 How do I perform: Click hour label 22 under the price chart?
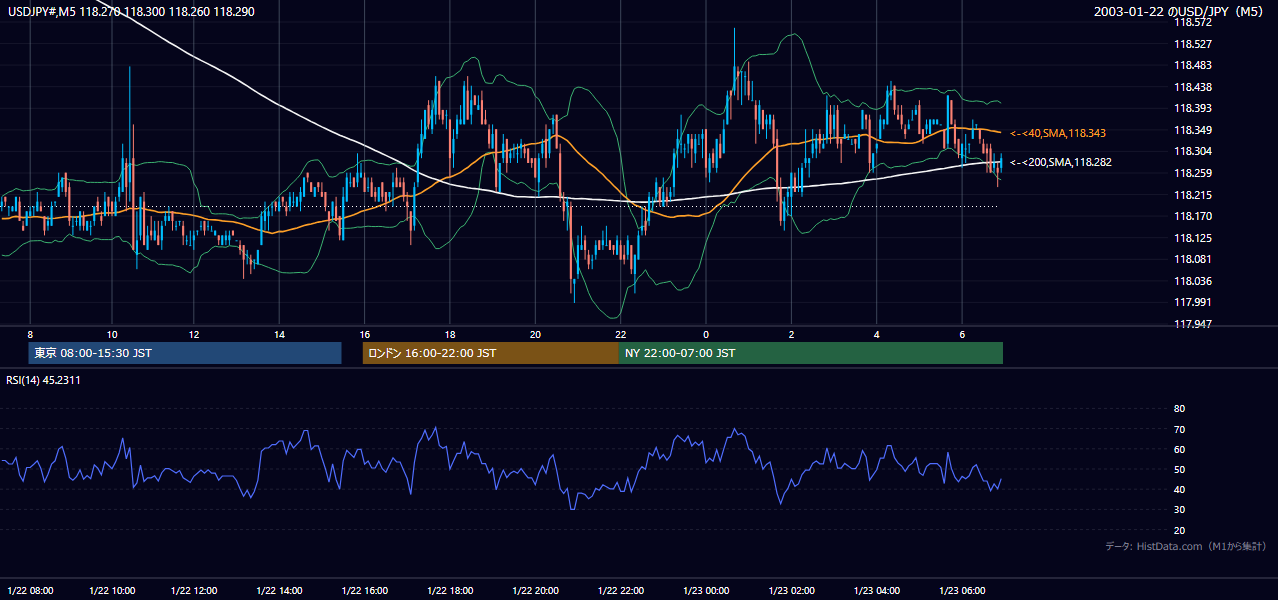[621, 334]
